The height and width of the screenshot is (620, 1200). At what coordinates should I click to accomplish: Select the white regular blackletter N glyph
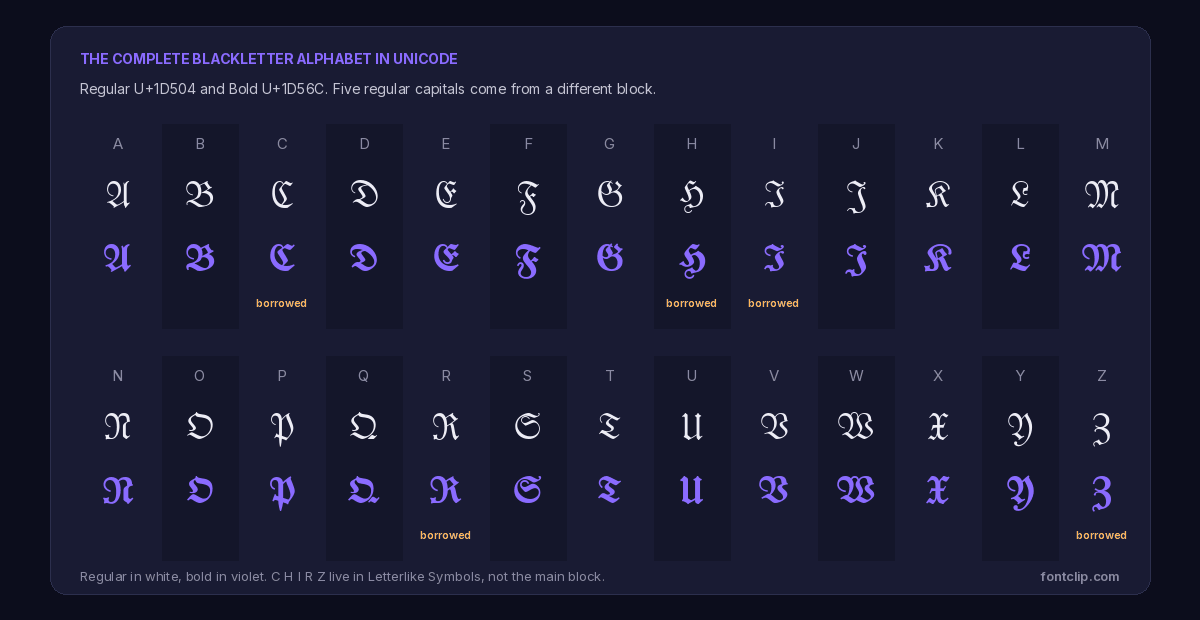pos(118,426)
